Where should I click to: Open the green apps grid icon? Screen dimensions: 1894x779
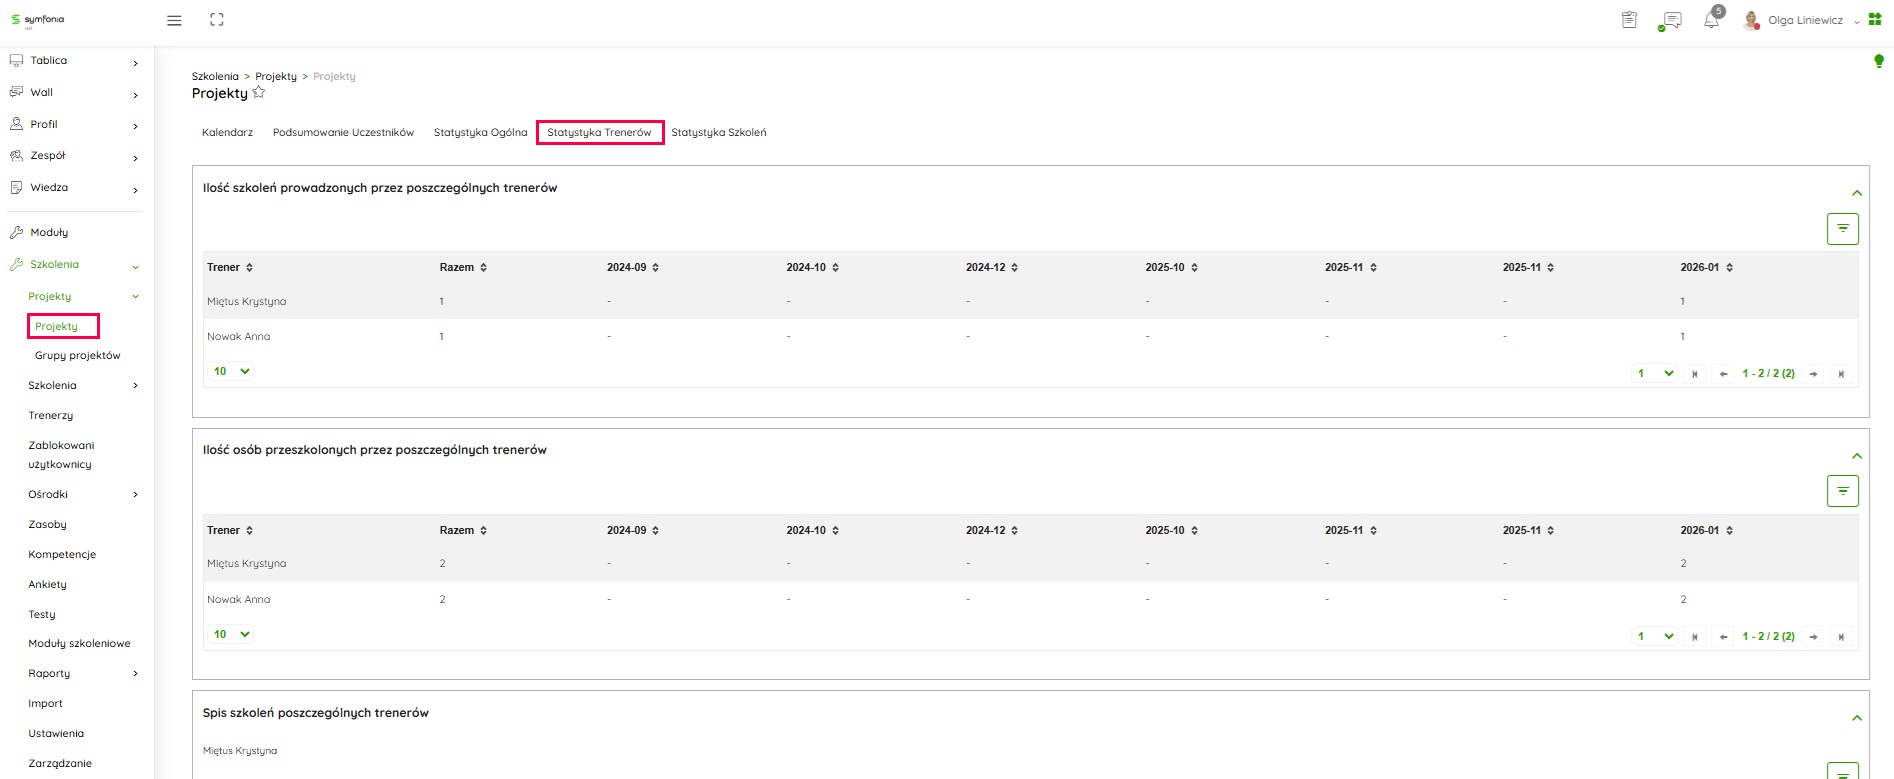1875,20
